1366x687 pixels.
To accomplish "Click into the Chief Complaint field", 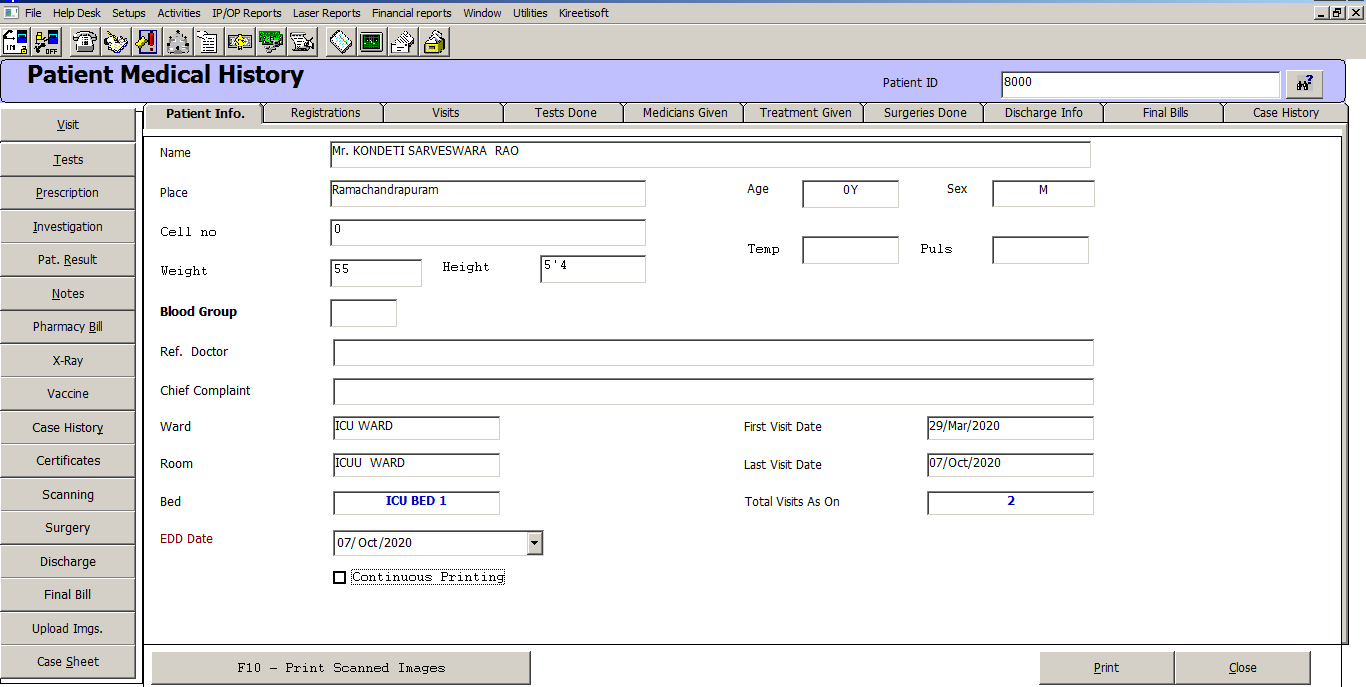I will pos(713,392).
